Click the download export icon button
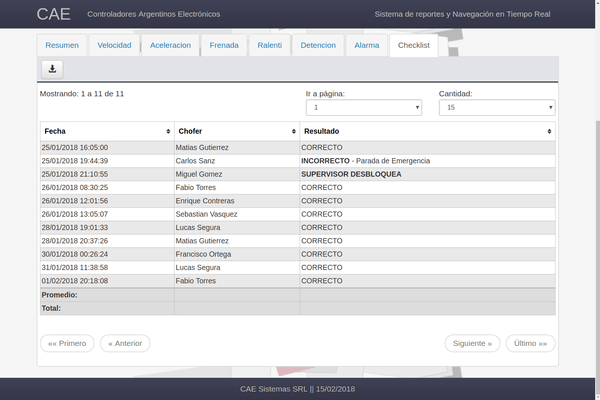This screenshot has height=400, width=600. click(52, 69)
